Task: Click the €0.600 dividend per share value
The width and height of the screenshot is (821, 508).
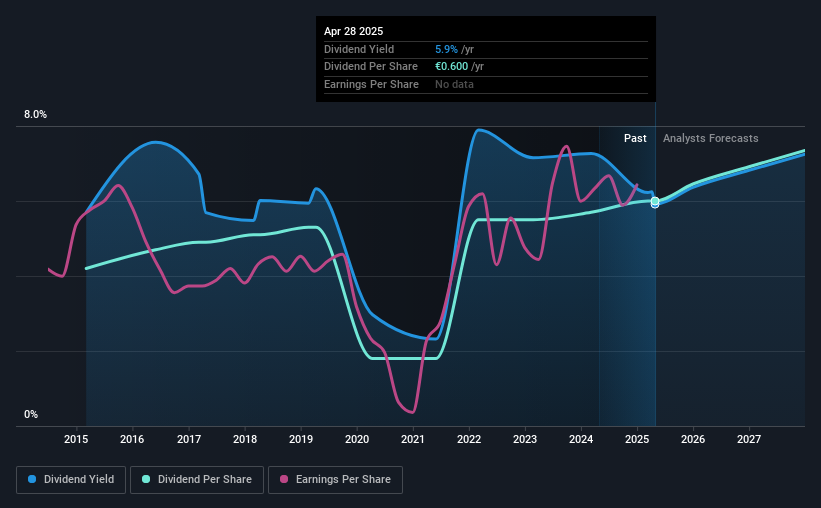Action: click(451, 67)
